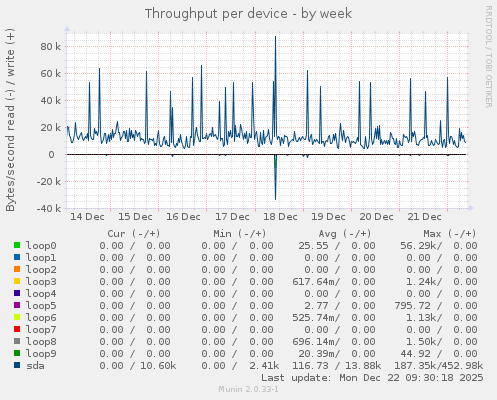Click the loop9 dark green legend swatch

pos(17,353)
